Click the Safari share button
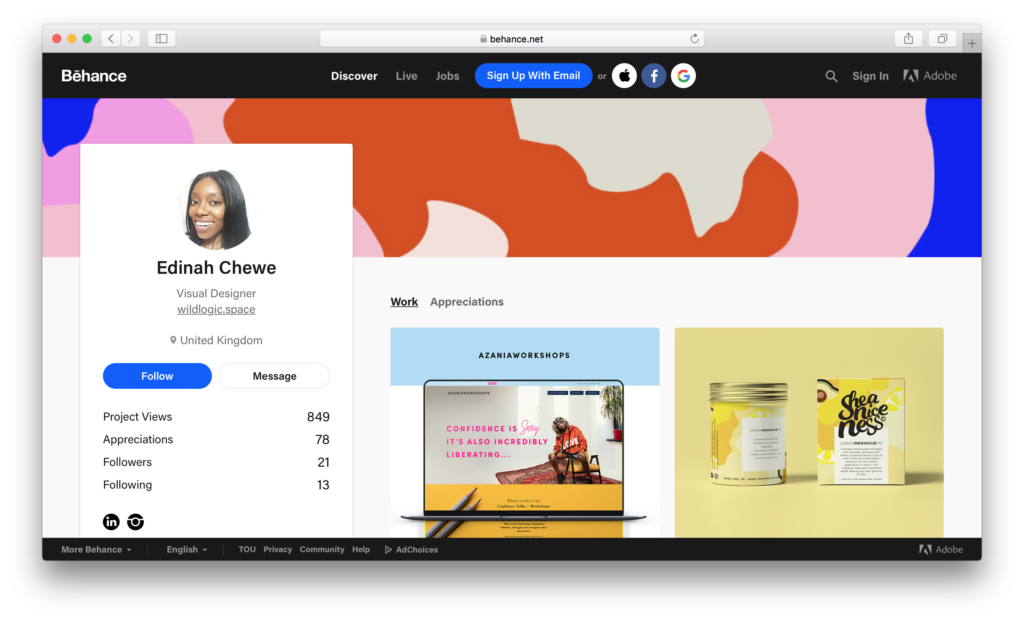Screen dimensions: 1024x621 pos(908,39)
